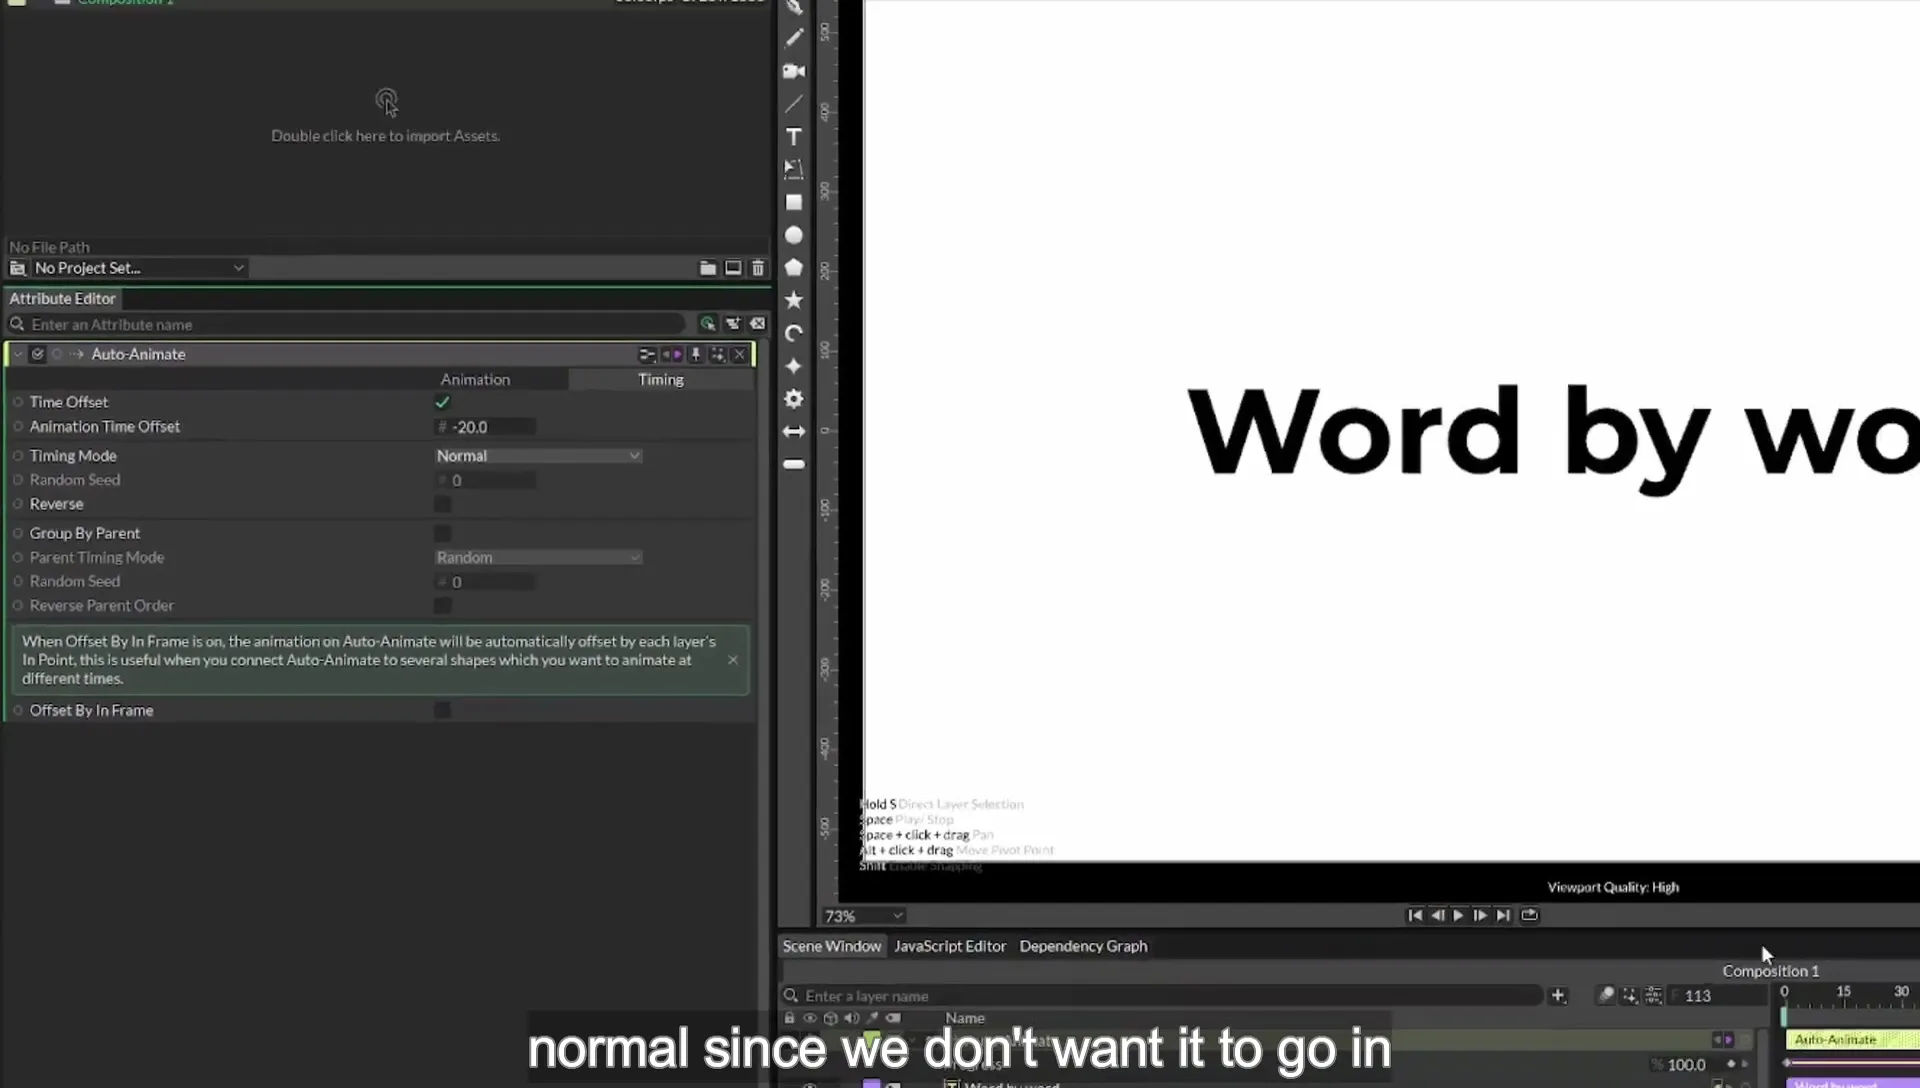Select the Polygon shape tool
The height and width of the screenshot is (1088, 1920).
(x=794, y=267)
